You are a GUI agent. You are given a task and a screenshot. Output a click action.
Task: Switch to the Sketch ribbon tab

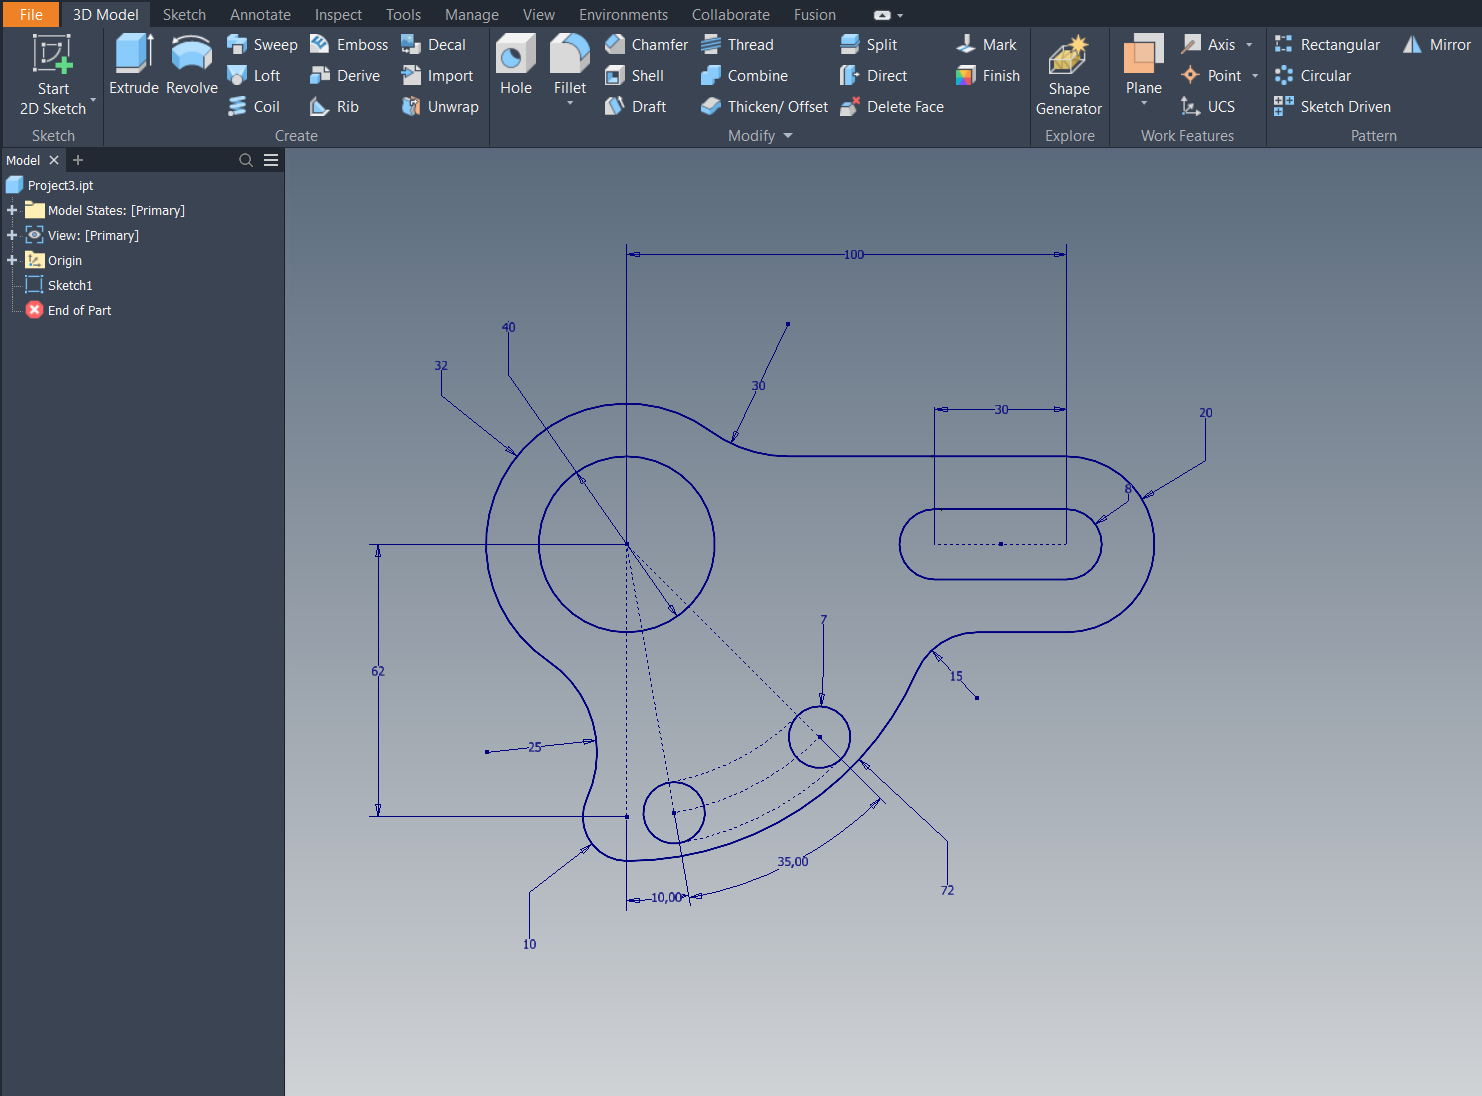(184, 15)
